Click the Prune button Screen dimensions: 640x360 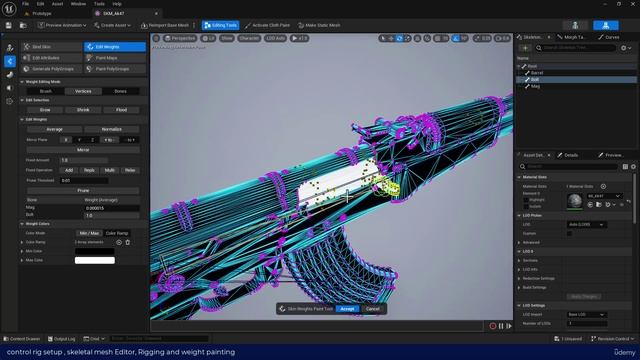tap(83, 191)
